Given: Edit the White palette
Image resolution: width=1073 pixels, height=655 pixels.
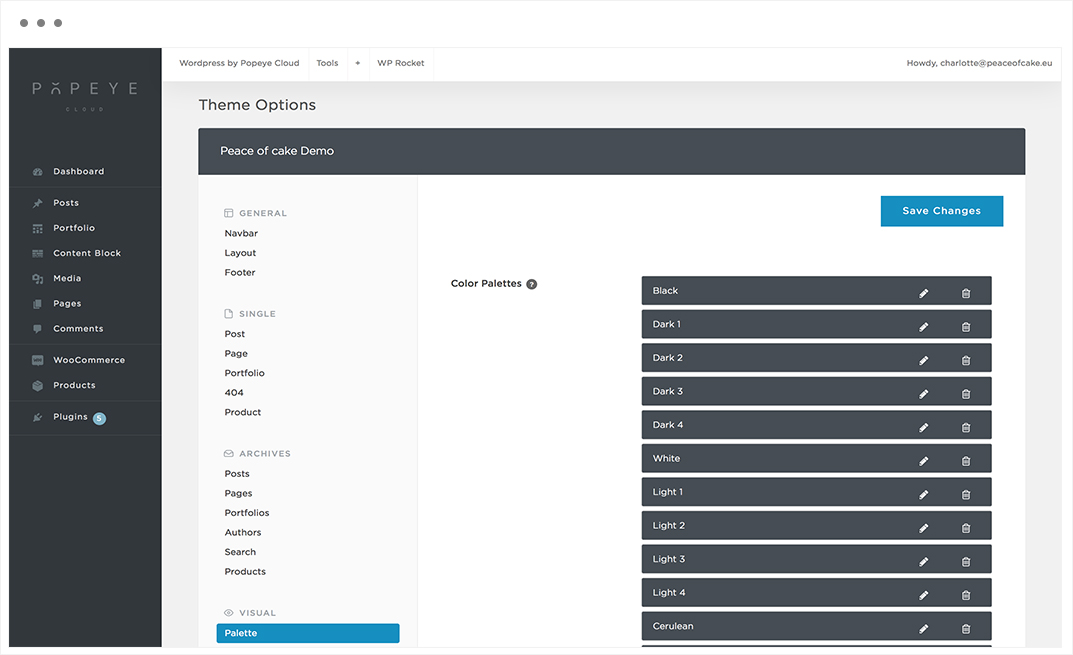Looking at the screenshot, I should 923,461.
